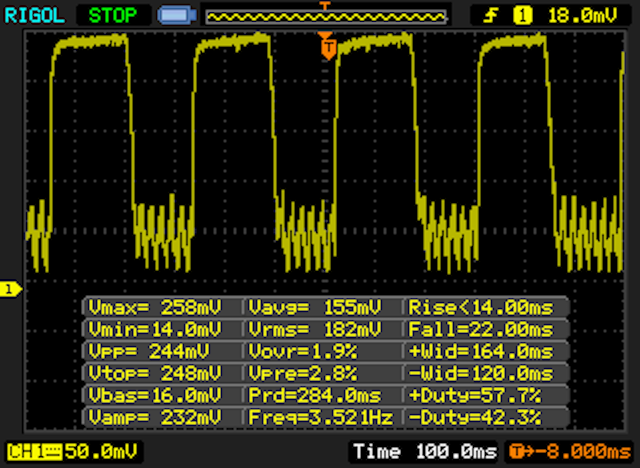This screenshot has width=640, height=468.
Task: Click the rising edge trigger icon
Action: tap(491, 16)
